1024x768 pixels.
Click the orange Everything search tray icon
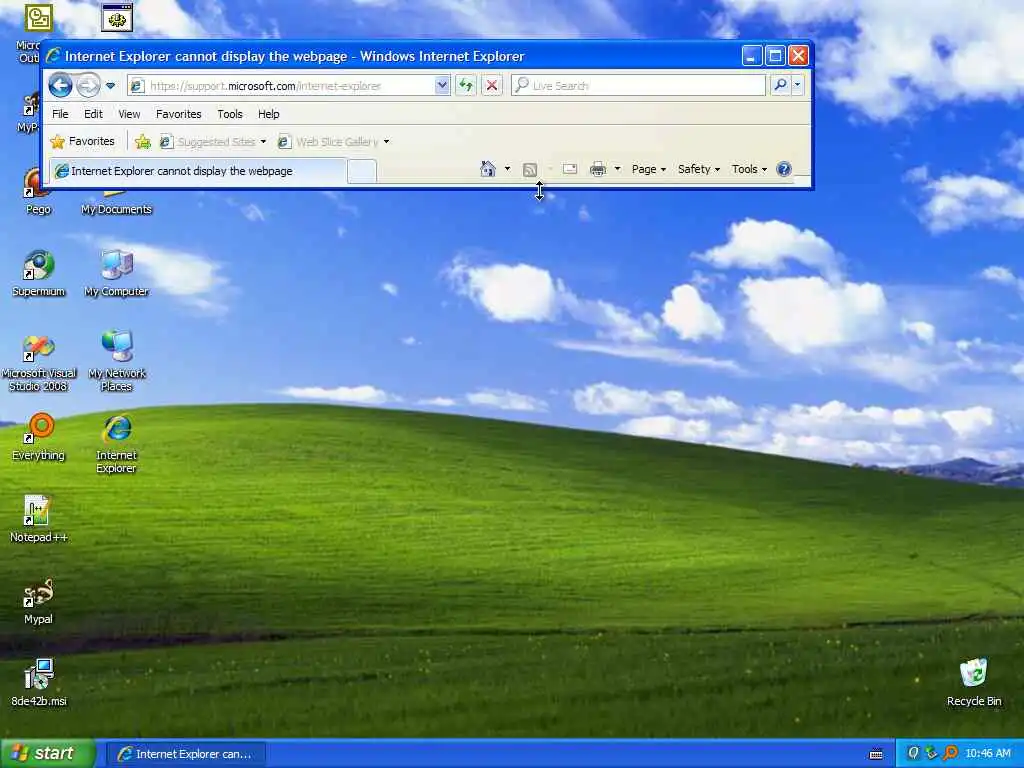tap(951, 753)
